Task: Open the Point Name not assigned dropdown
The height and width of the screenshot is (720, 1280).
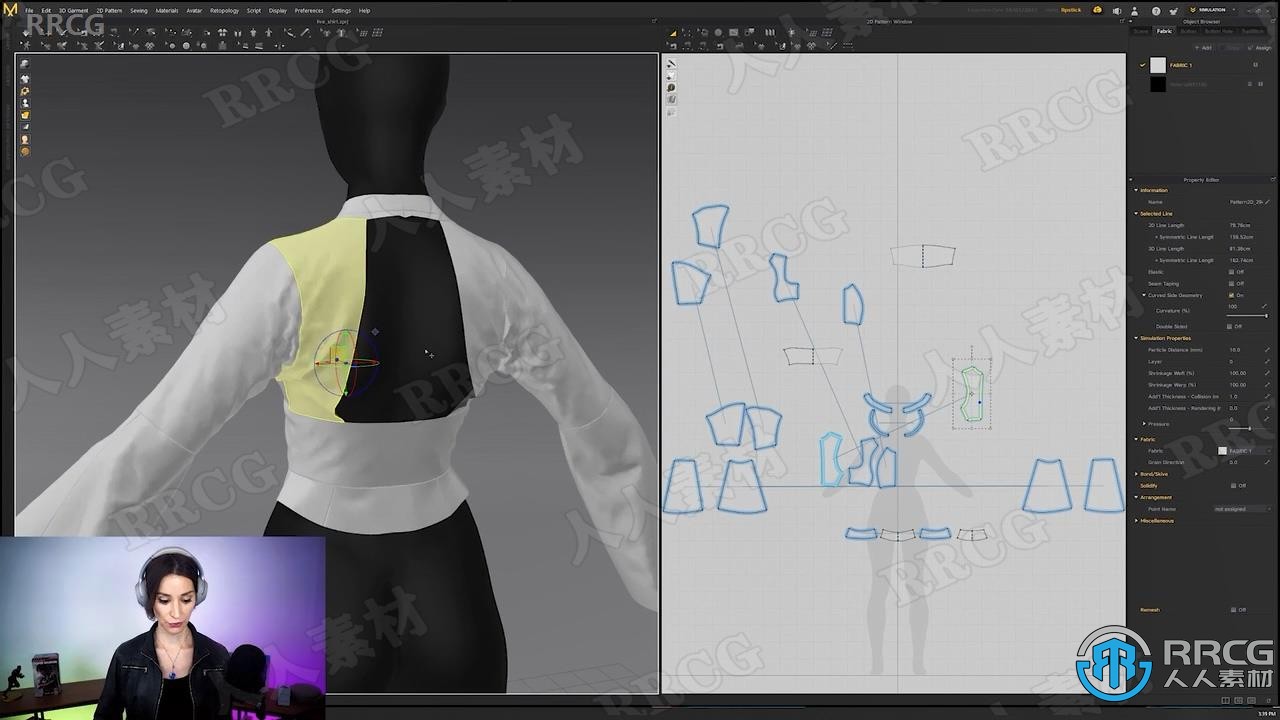Action: [x=1243, y=509]
